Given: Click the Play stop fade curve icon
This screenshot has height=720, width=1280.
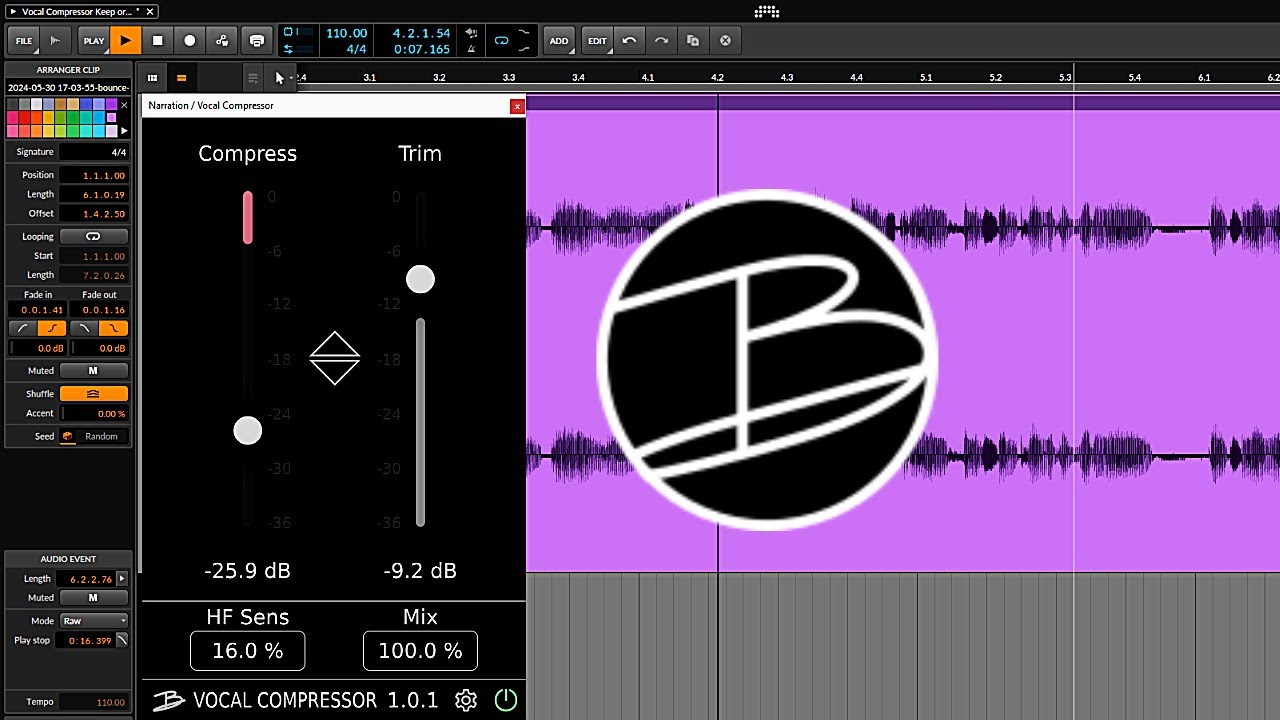Looking at the screenshot, I should (122, 640).
